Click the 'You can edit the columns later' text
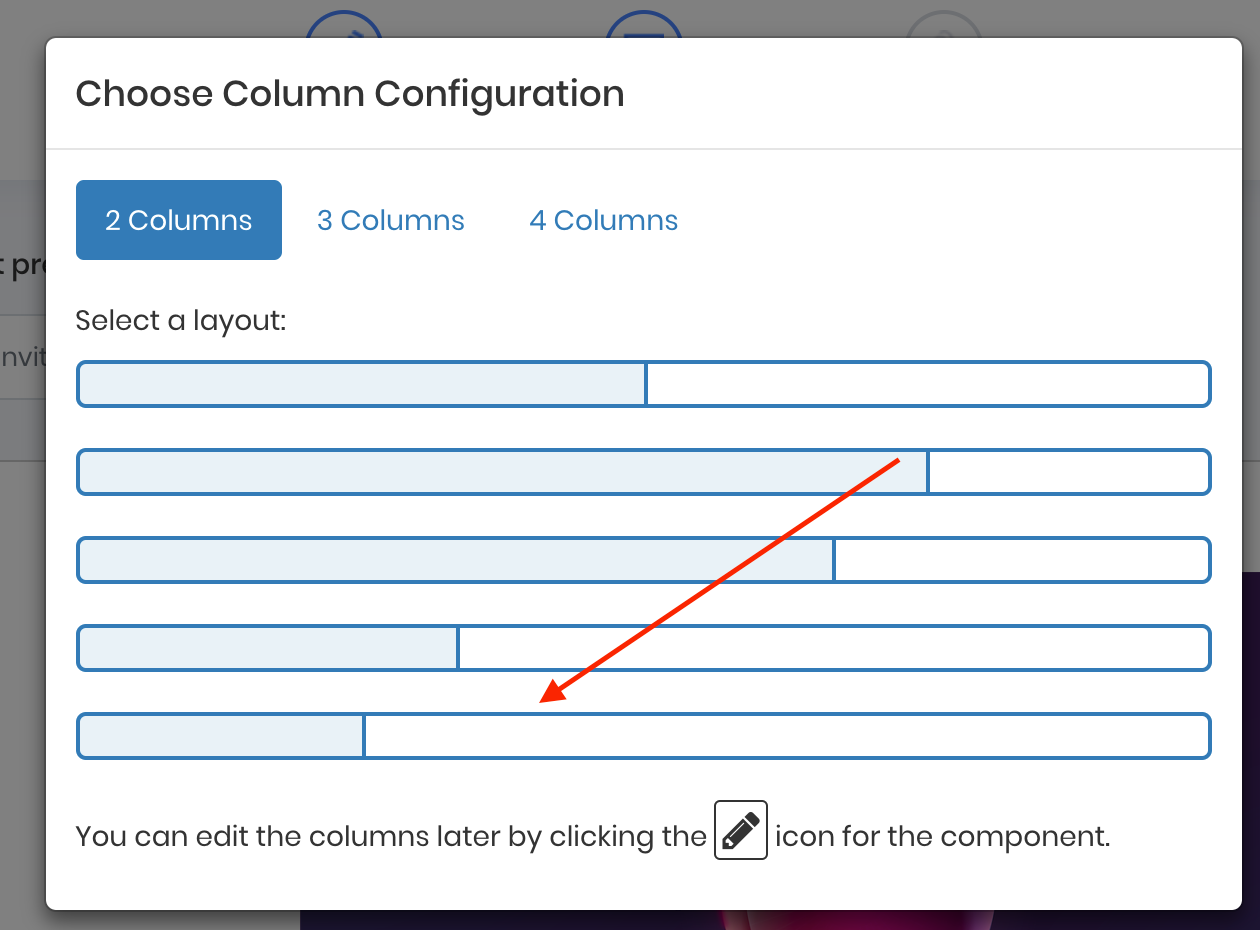 pyautogui.click(x=390, y=836)
